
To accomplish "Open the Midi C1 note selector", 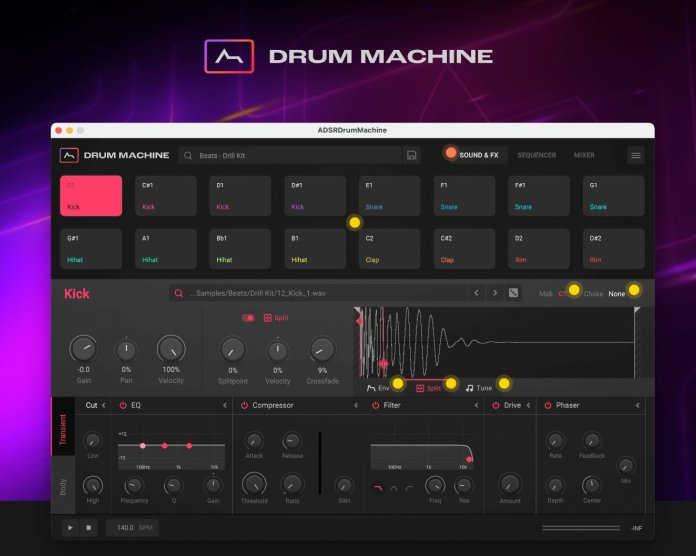I will (562, 294).
